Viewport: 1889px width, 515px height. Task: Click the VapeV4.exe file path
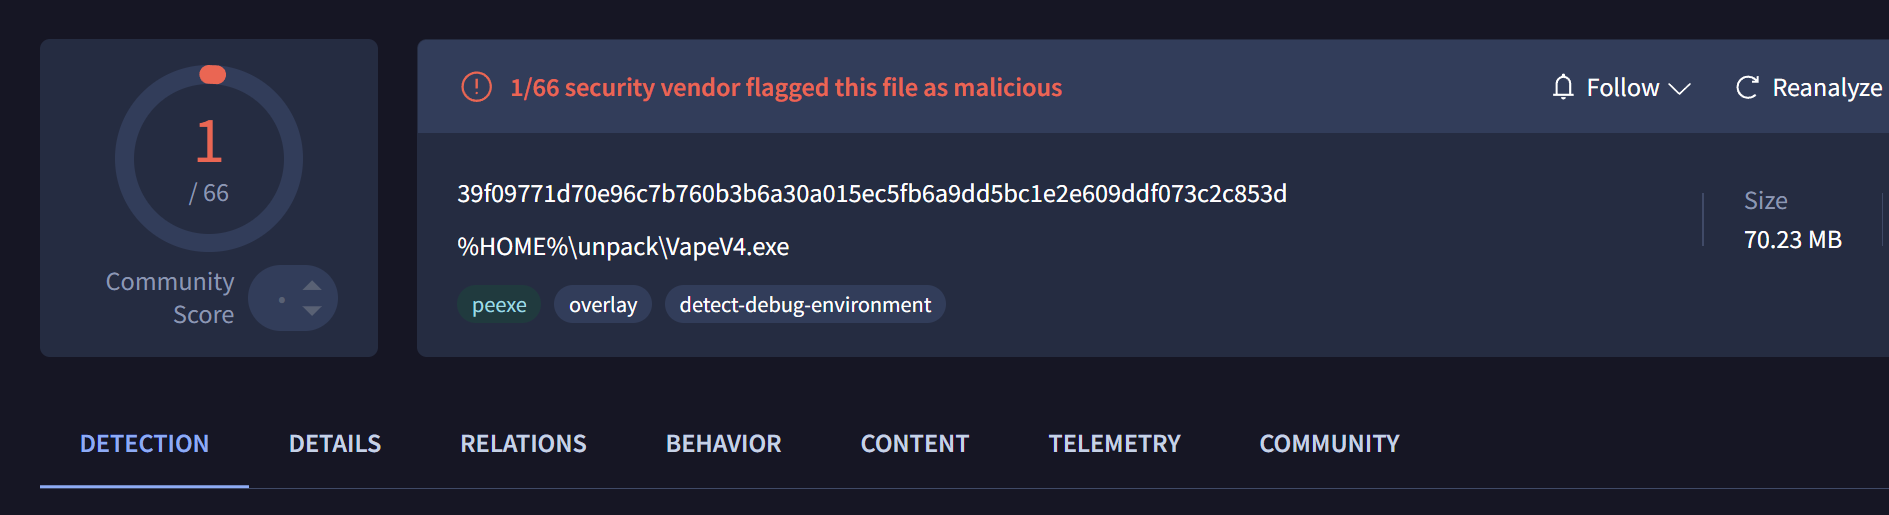(x=623, y=247)
